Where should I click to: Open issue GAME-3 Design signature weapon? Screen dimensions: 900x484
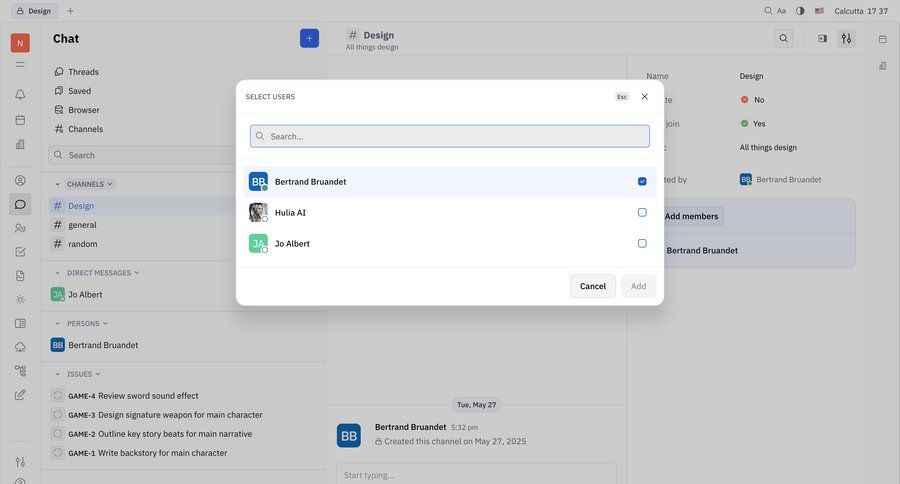pyautogui.click(x=186, y=415)
